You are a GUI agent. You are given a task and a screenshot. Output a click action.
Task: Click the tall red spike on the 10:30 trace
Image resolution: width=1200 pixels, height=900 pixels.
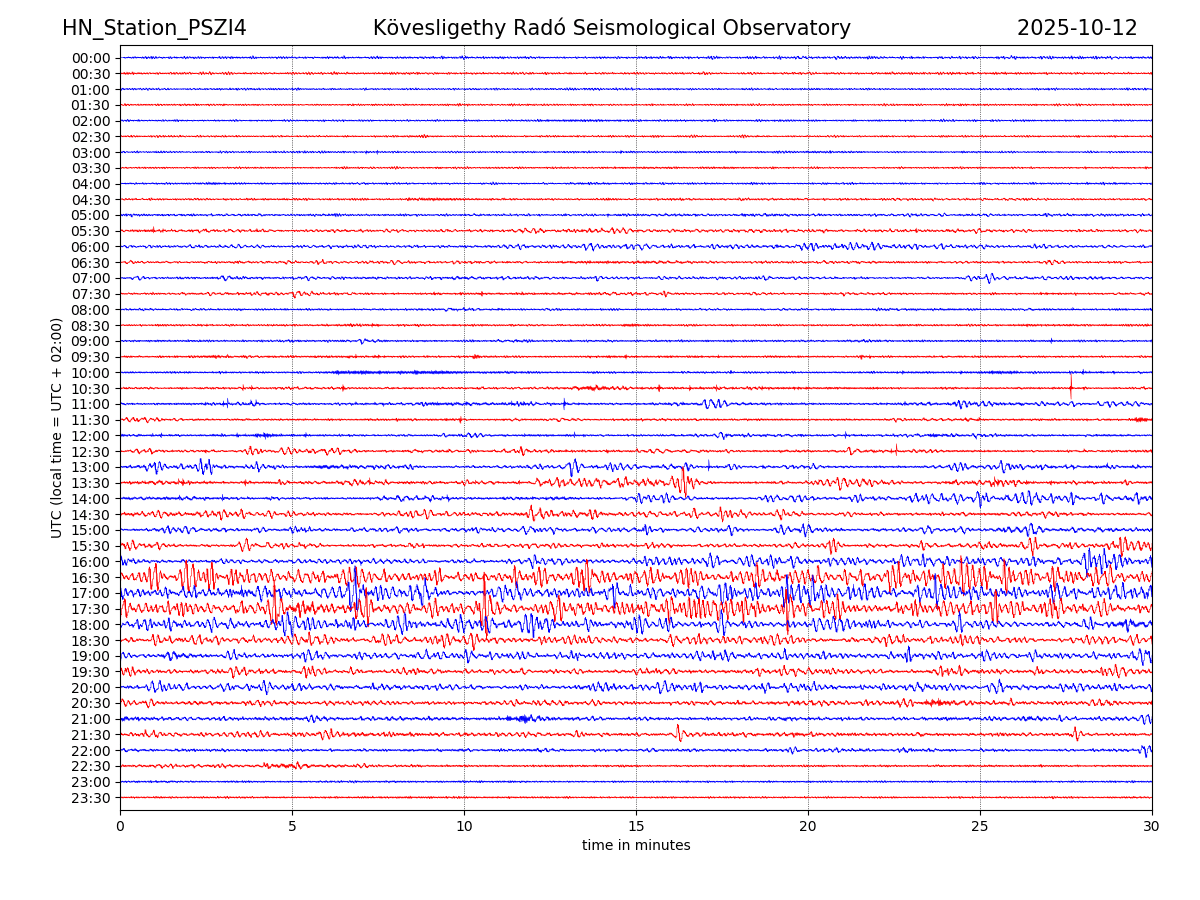click(x=1070, y=385)
